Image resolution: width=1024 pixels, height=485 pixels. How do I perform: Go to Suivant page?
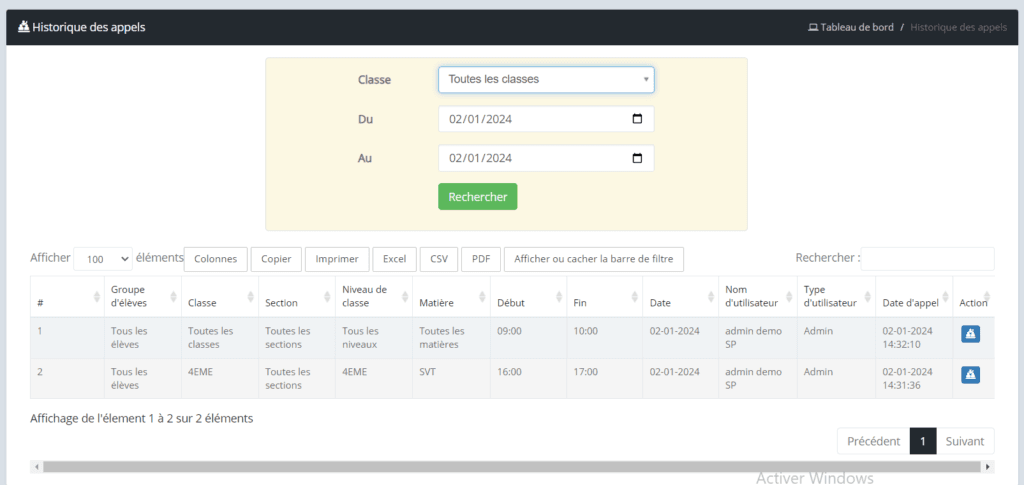[965, 441]
